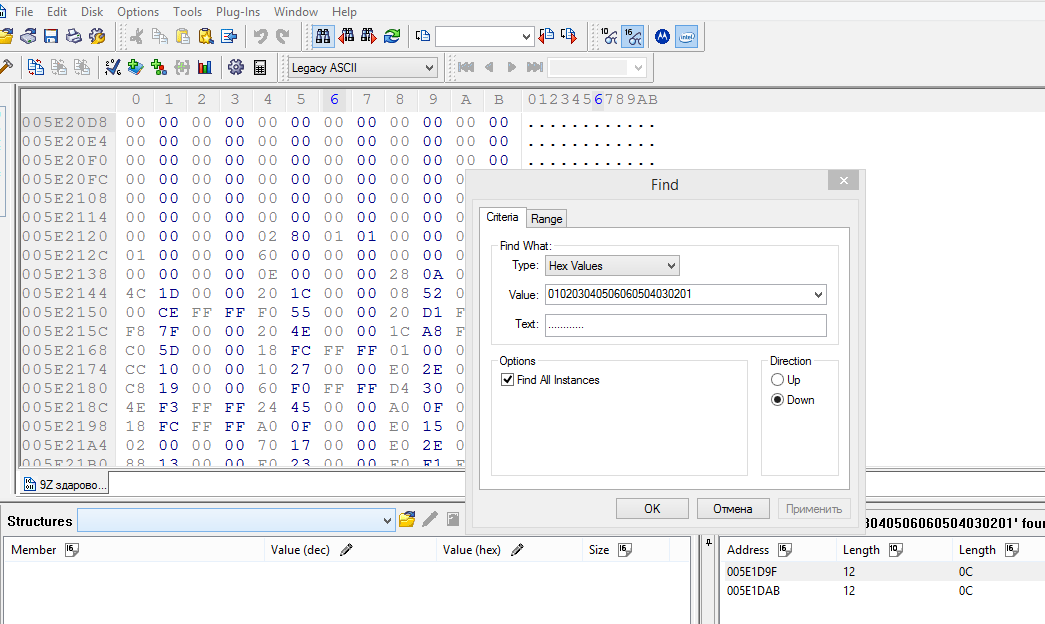Toggle the Find All Instances checkbox
The height and width of the screenshot is (624, 1045).
[508, 380]
